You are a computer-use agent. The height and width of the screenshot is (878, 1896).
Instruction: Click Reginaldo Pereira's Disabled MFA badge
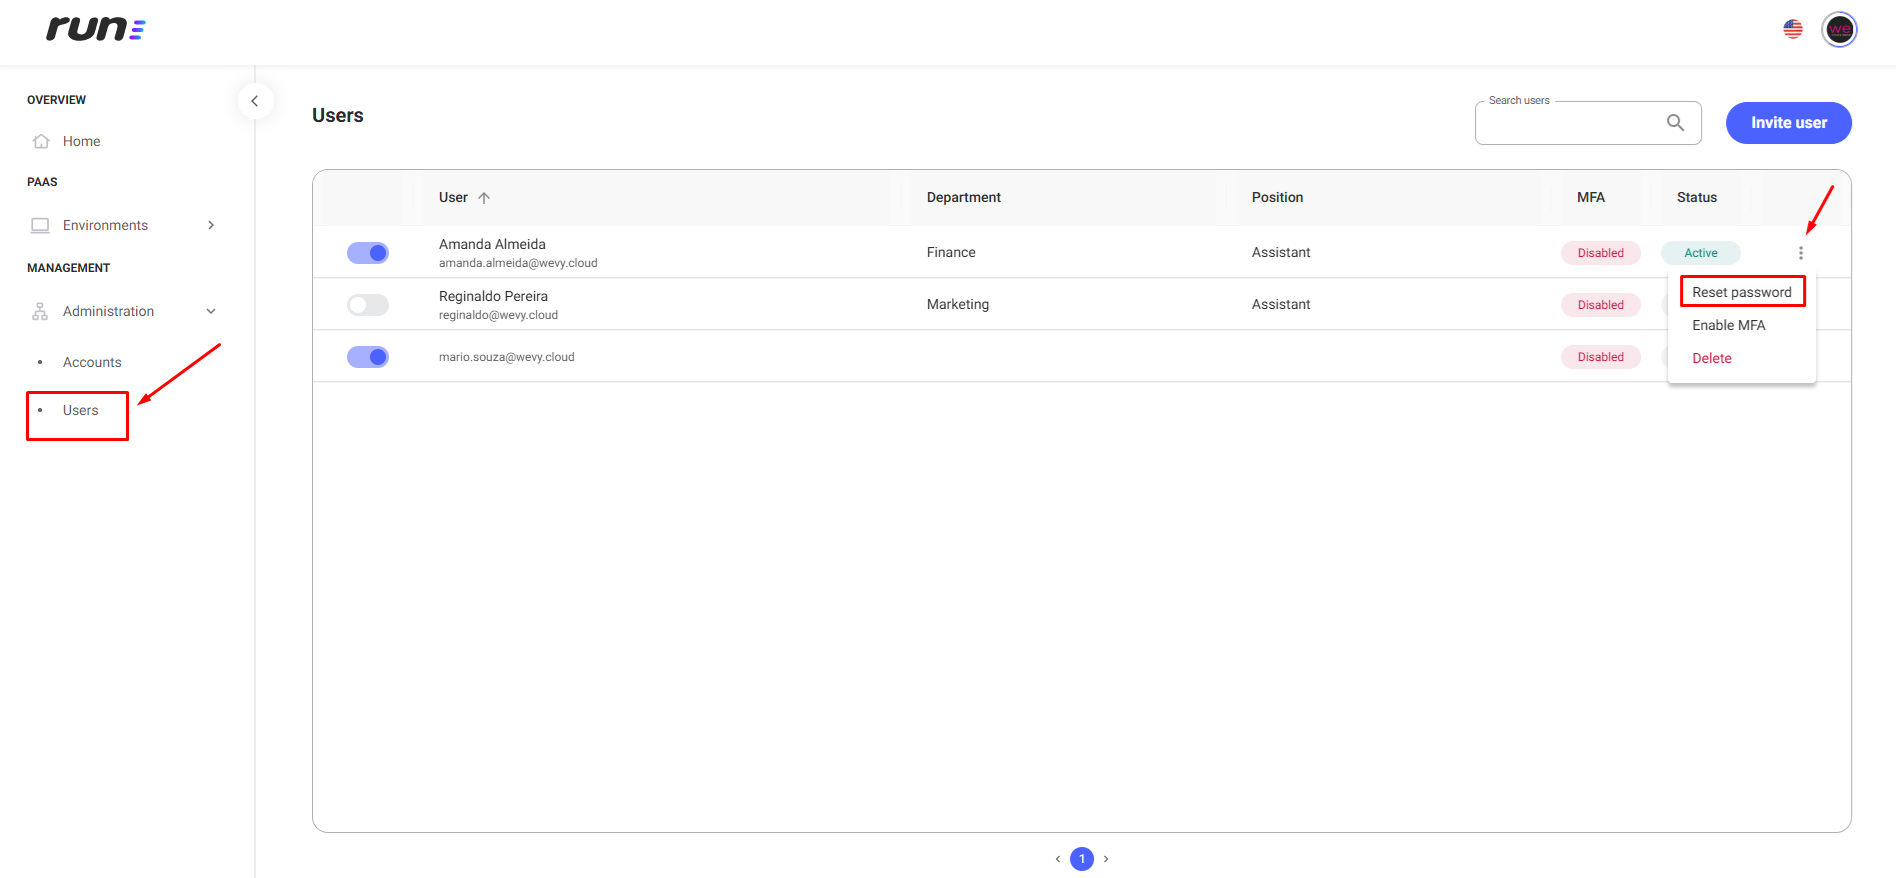(1601, 305)
